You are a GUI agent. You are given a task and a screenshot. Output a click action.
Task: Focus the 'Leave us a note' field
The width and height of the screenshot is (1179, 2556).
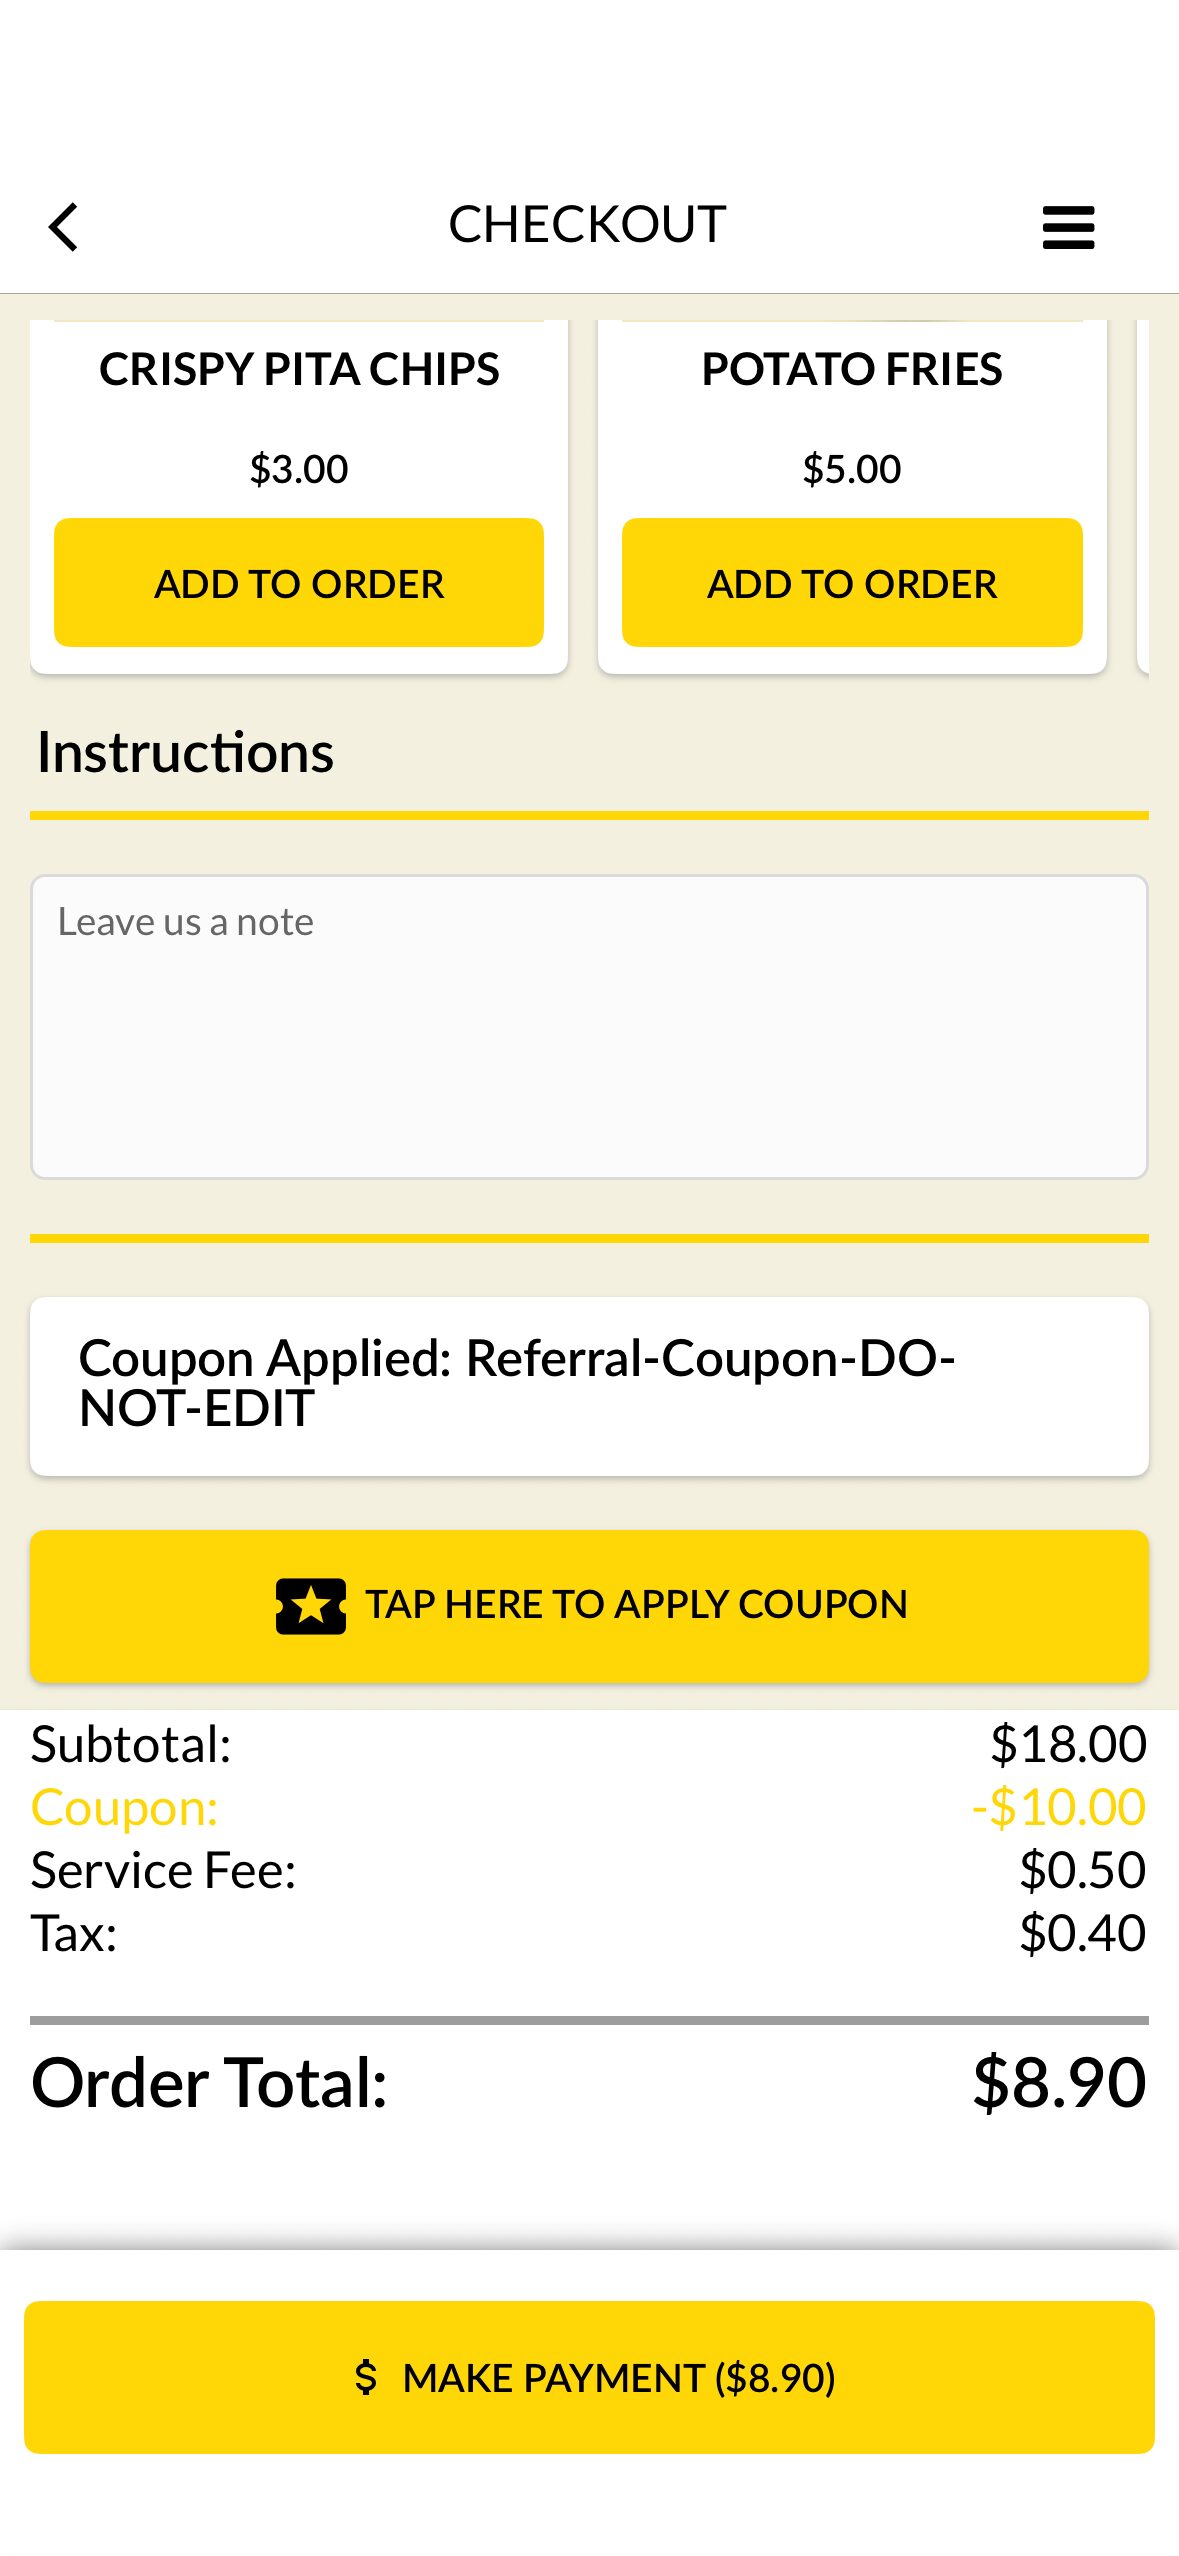[588, 1026]
